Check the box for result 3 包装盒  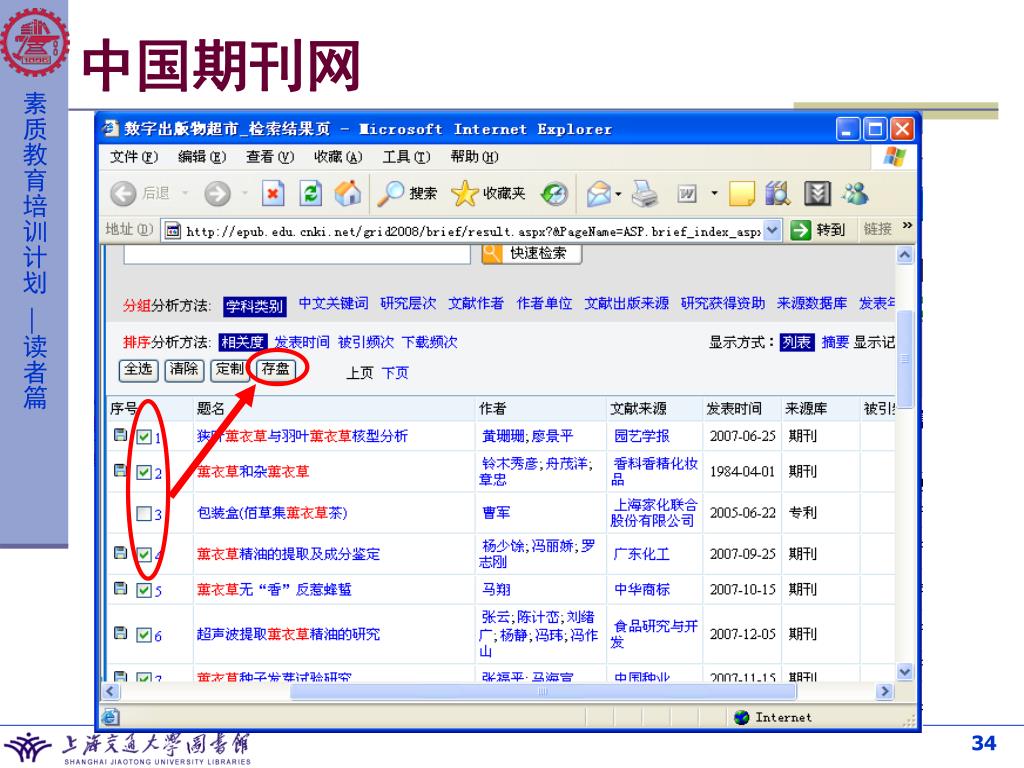tap(144, 513)
